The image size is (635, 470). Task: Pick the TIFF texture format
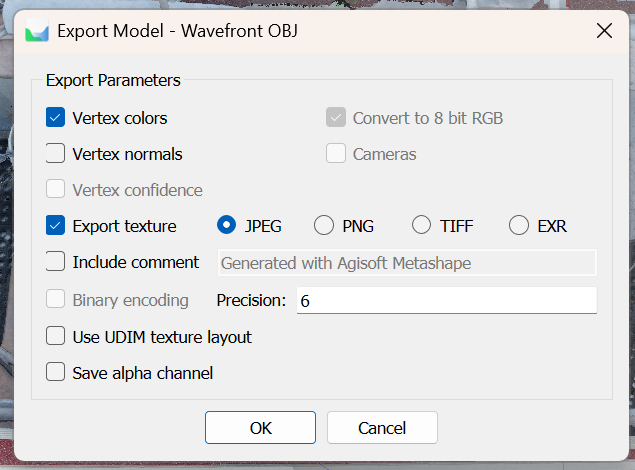click(x=422, y=226)
